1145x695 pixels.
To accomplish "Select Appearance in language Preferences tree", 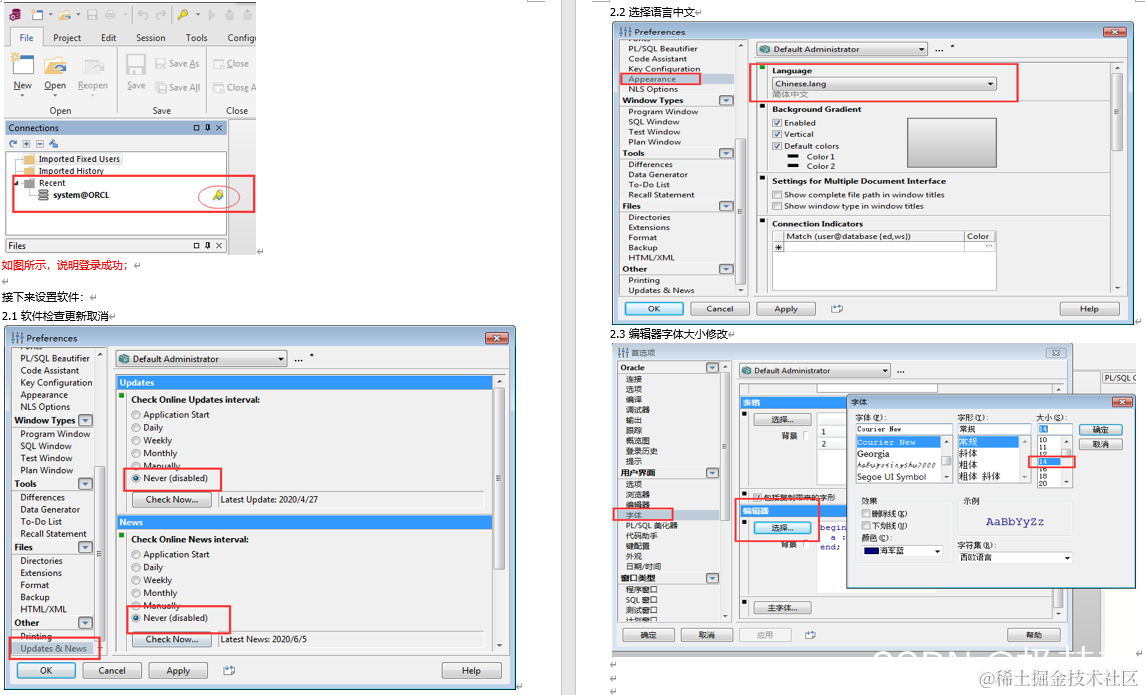I will (652, 79).
